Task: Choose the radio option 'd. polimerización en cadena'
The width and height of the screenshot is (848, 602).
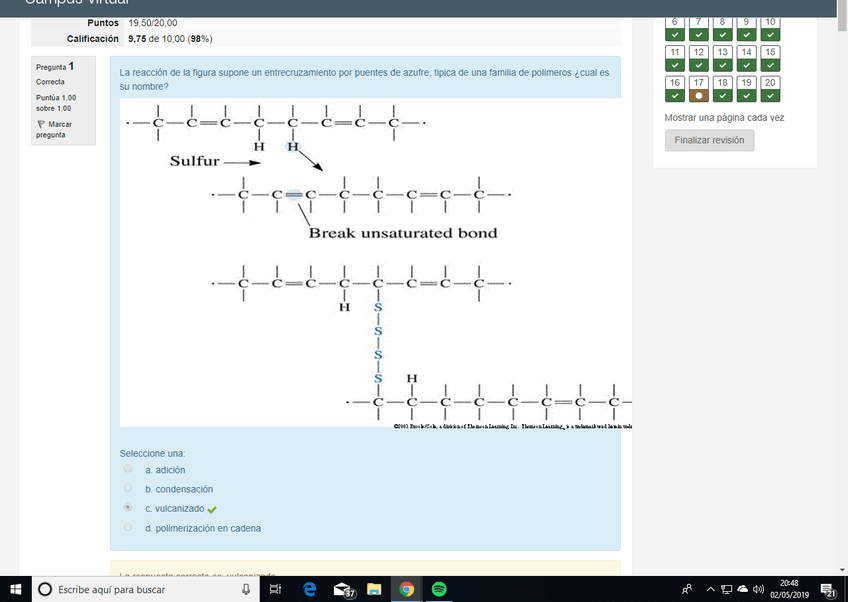Action: pyautogui.click(x=127, y=527)
